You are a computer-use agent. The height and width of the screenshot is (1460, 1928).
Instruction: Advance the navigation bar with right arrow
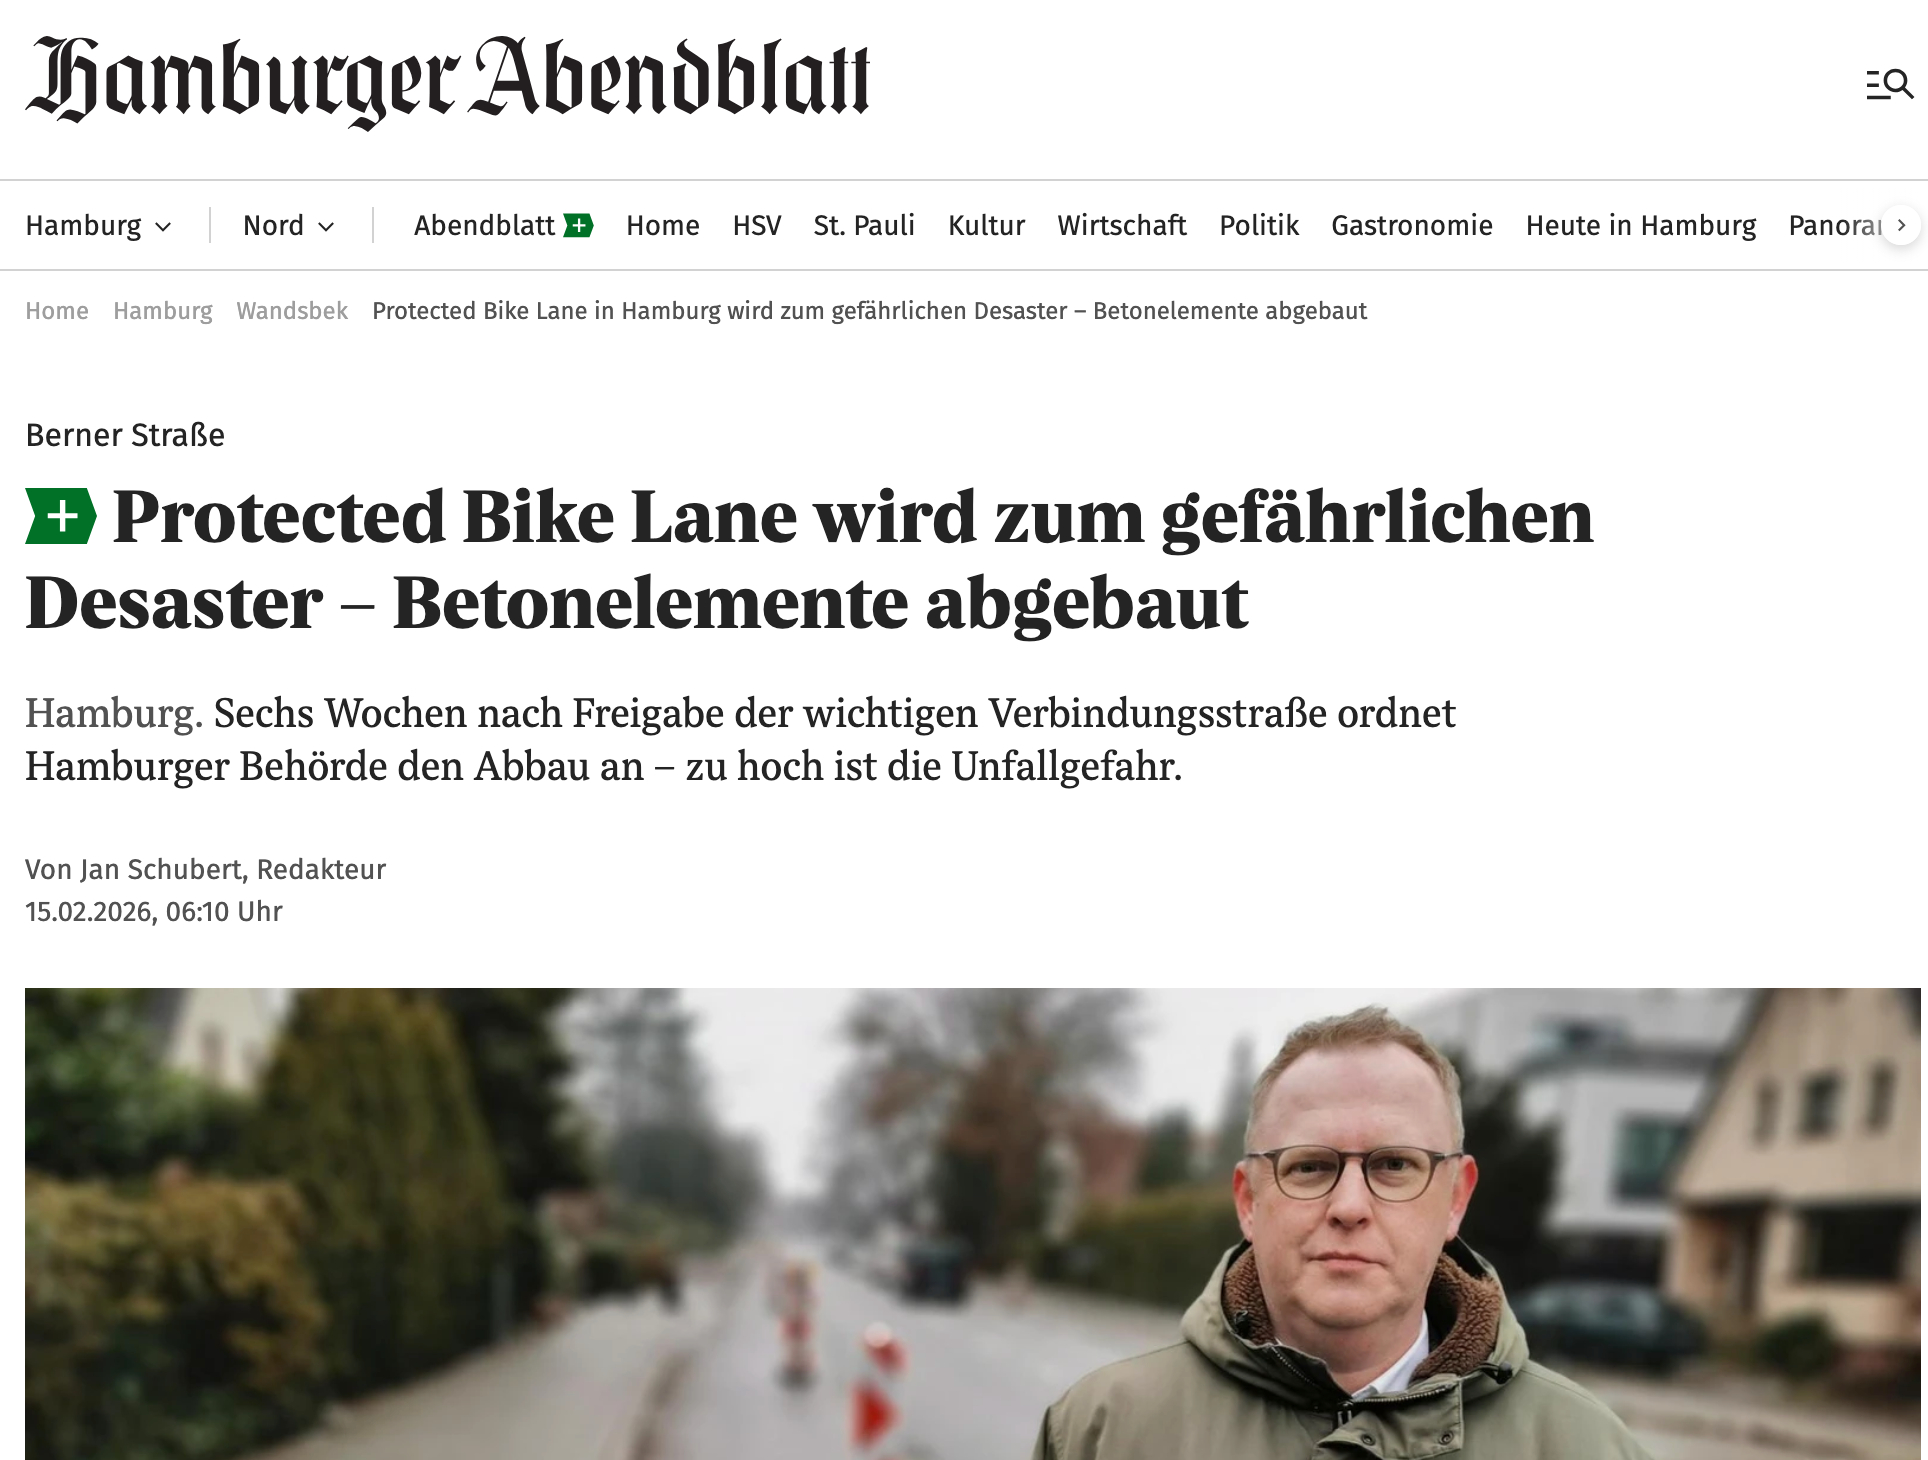(x=1901, y=226)
